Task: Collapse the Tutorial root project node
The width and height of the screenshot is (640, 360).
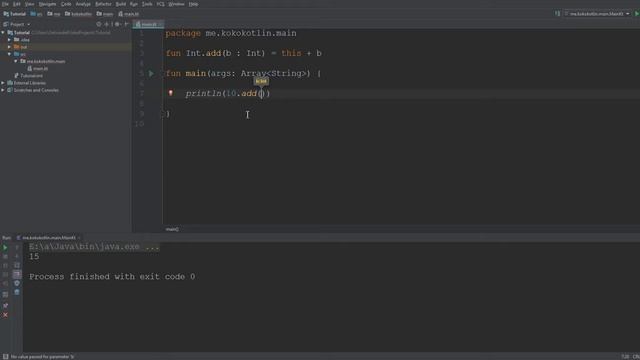Action: [x=3, y=33]
